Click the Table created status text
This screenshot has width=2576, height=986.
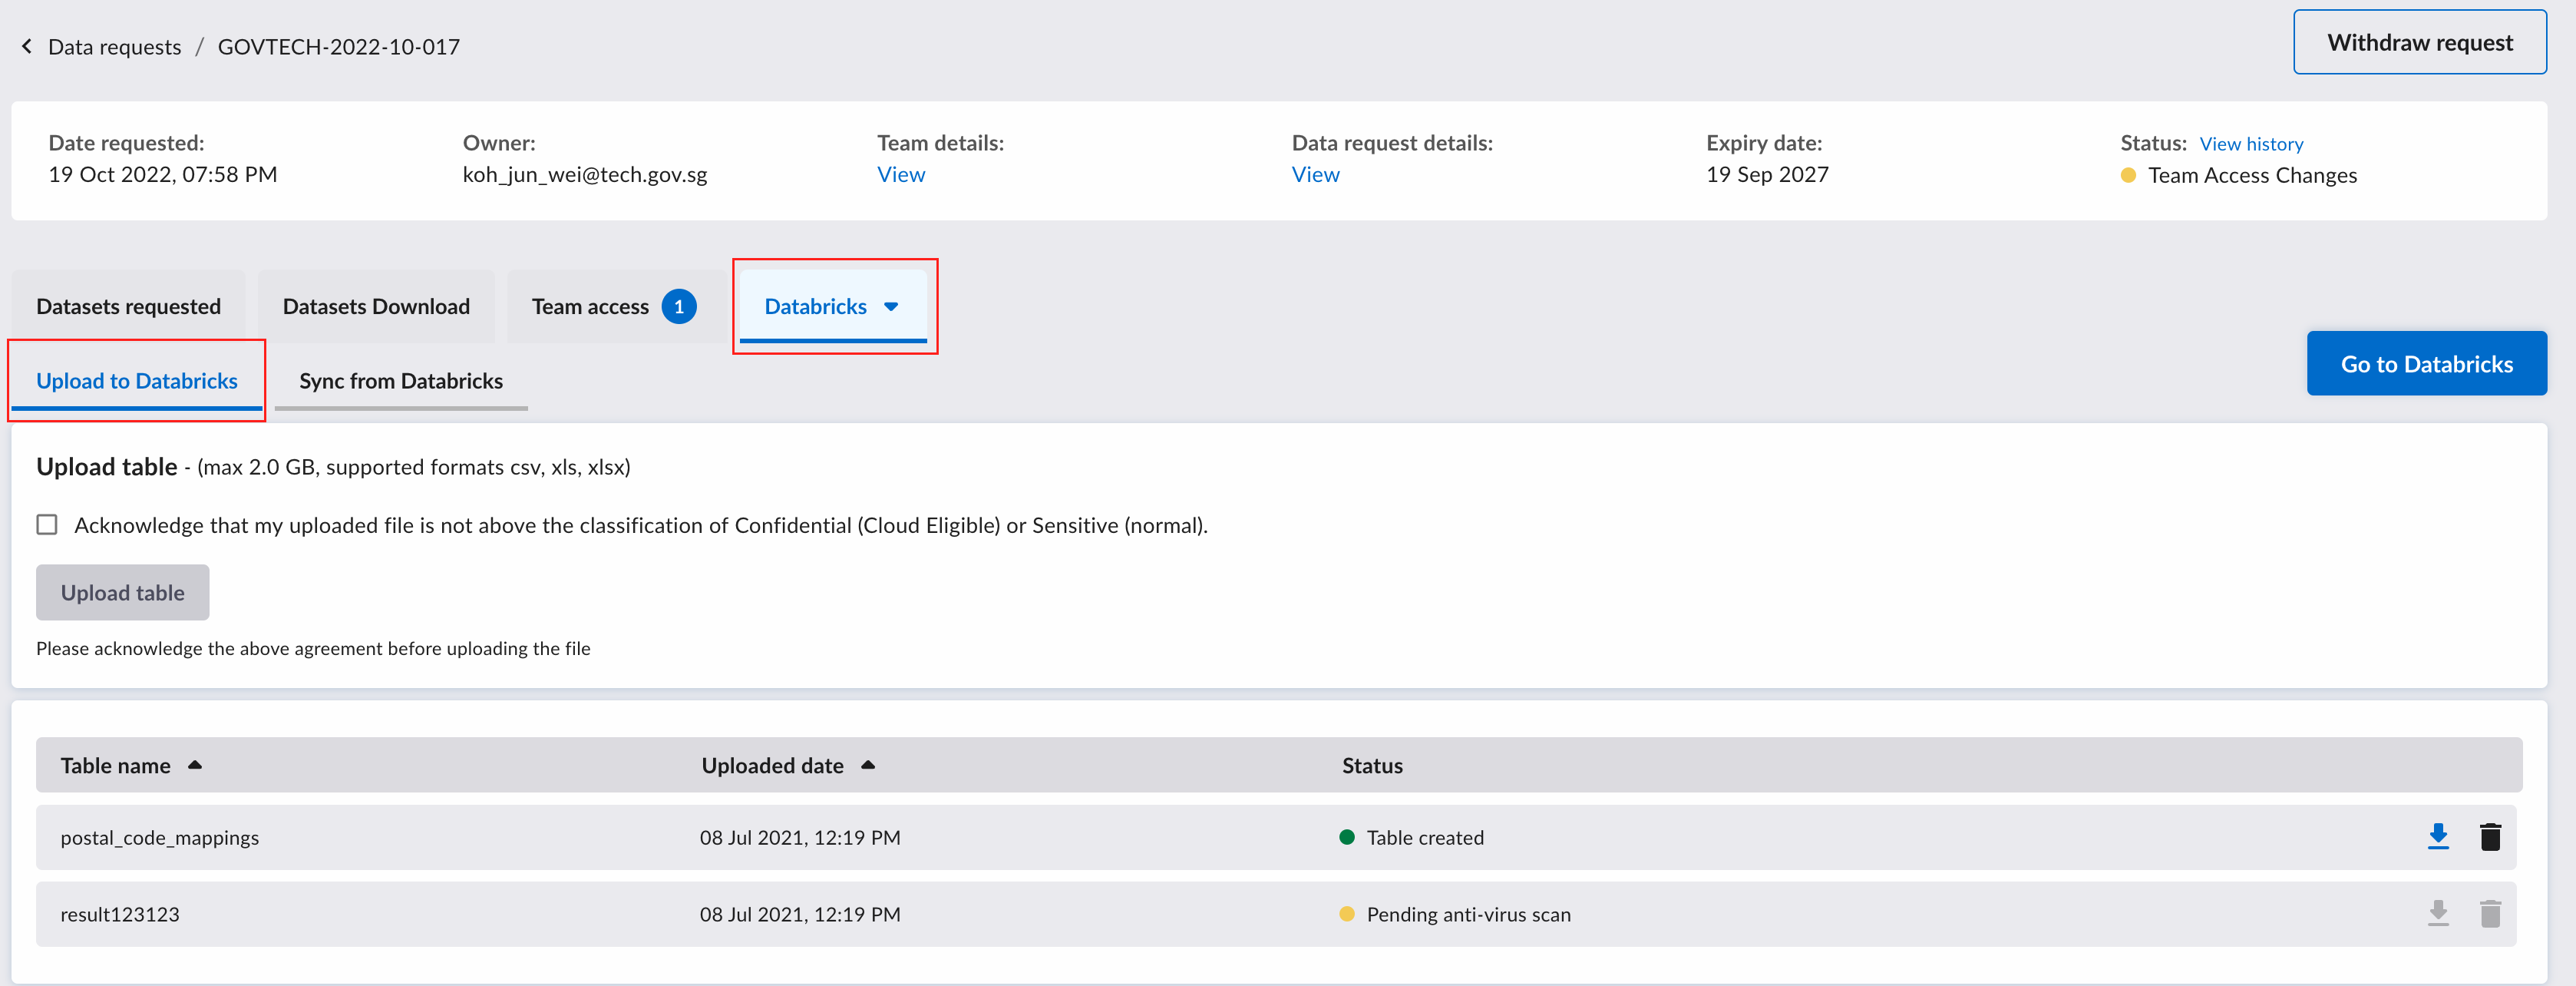1425,838
